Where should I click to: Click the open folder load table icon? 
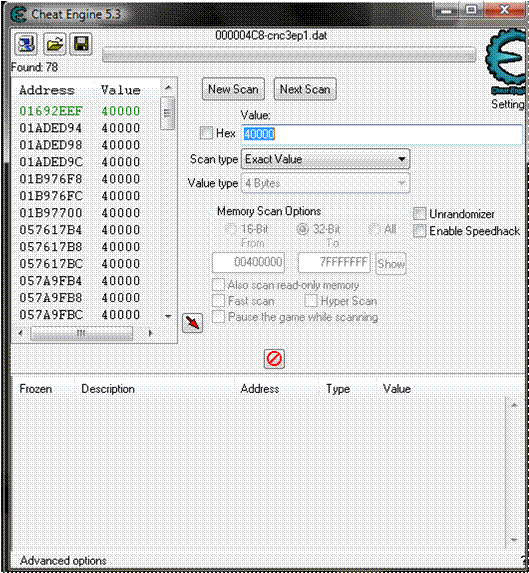click(x=54, y=44)
